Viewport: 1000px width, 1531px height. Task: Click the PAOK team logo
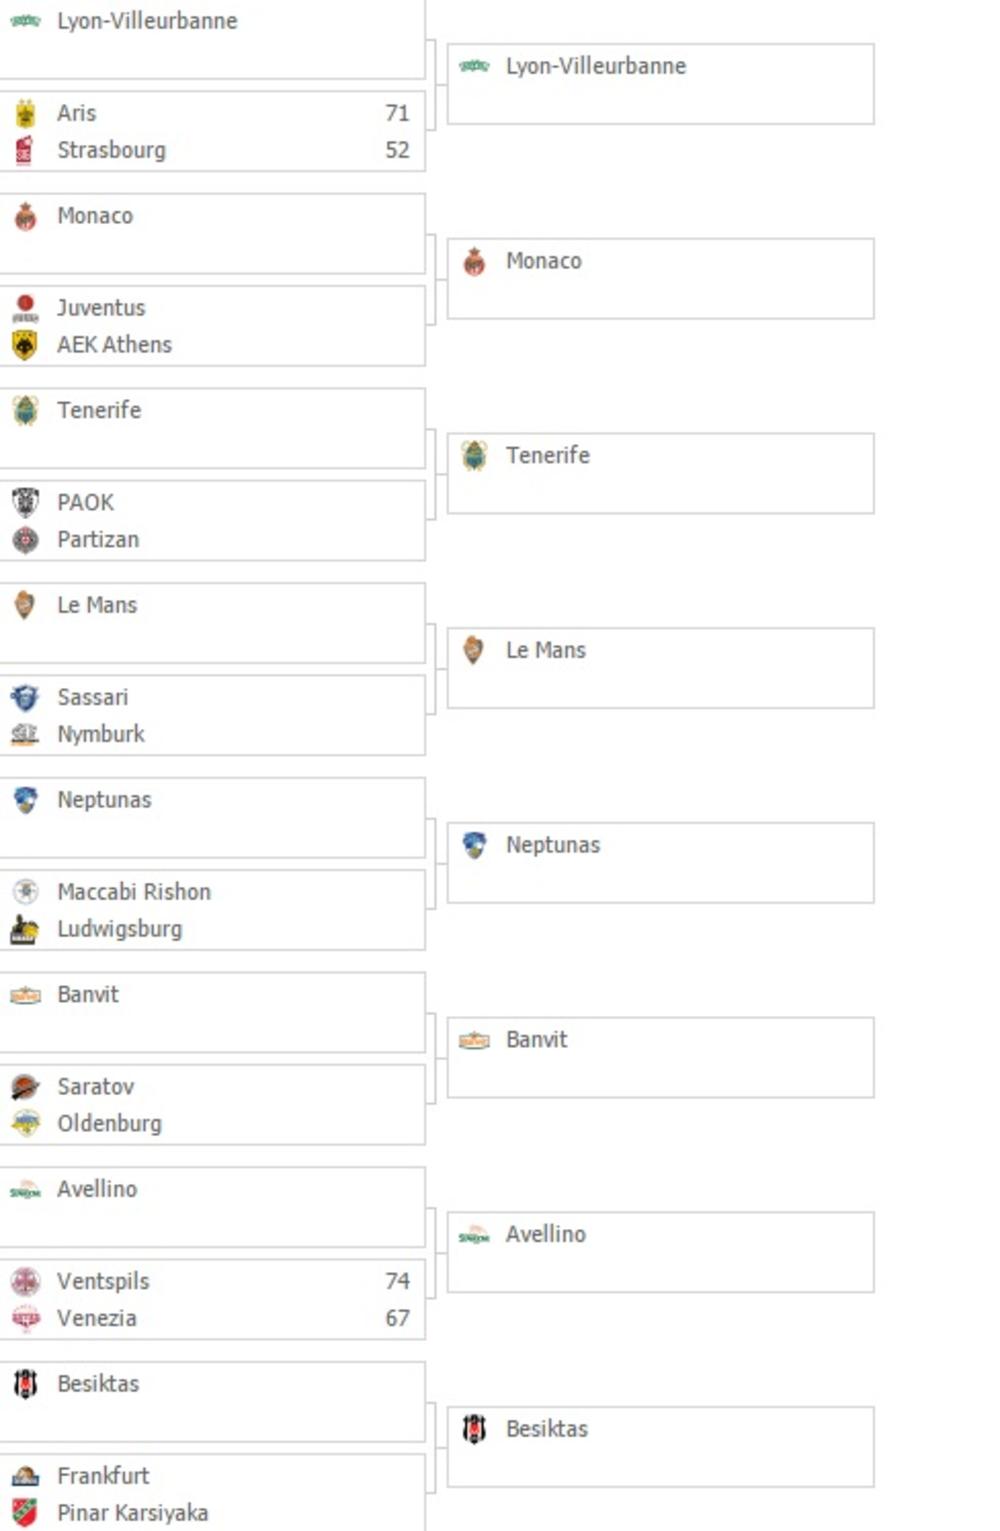(x=25, y=502)
